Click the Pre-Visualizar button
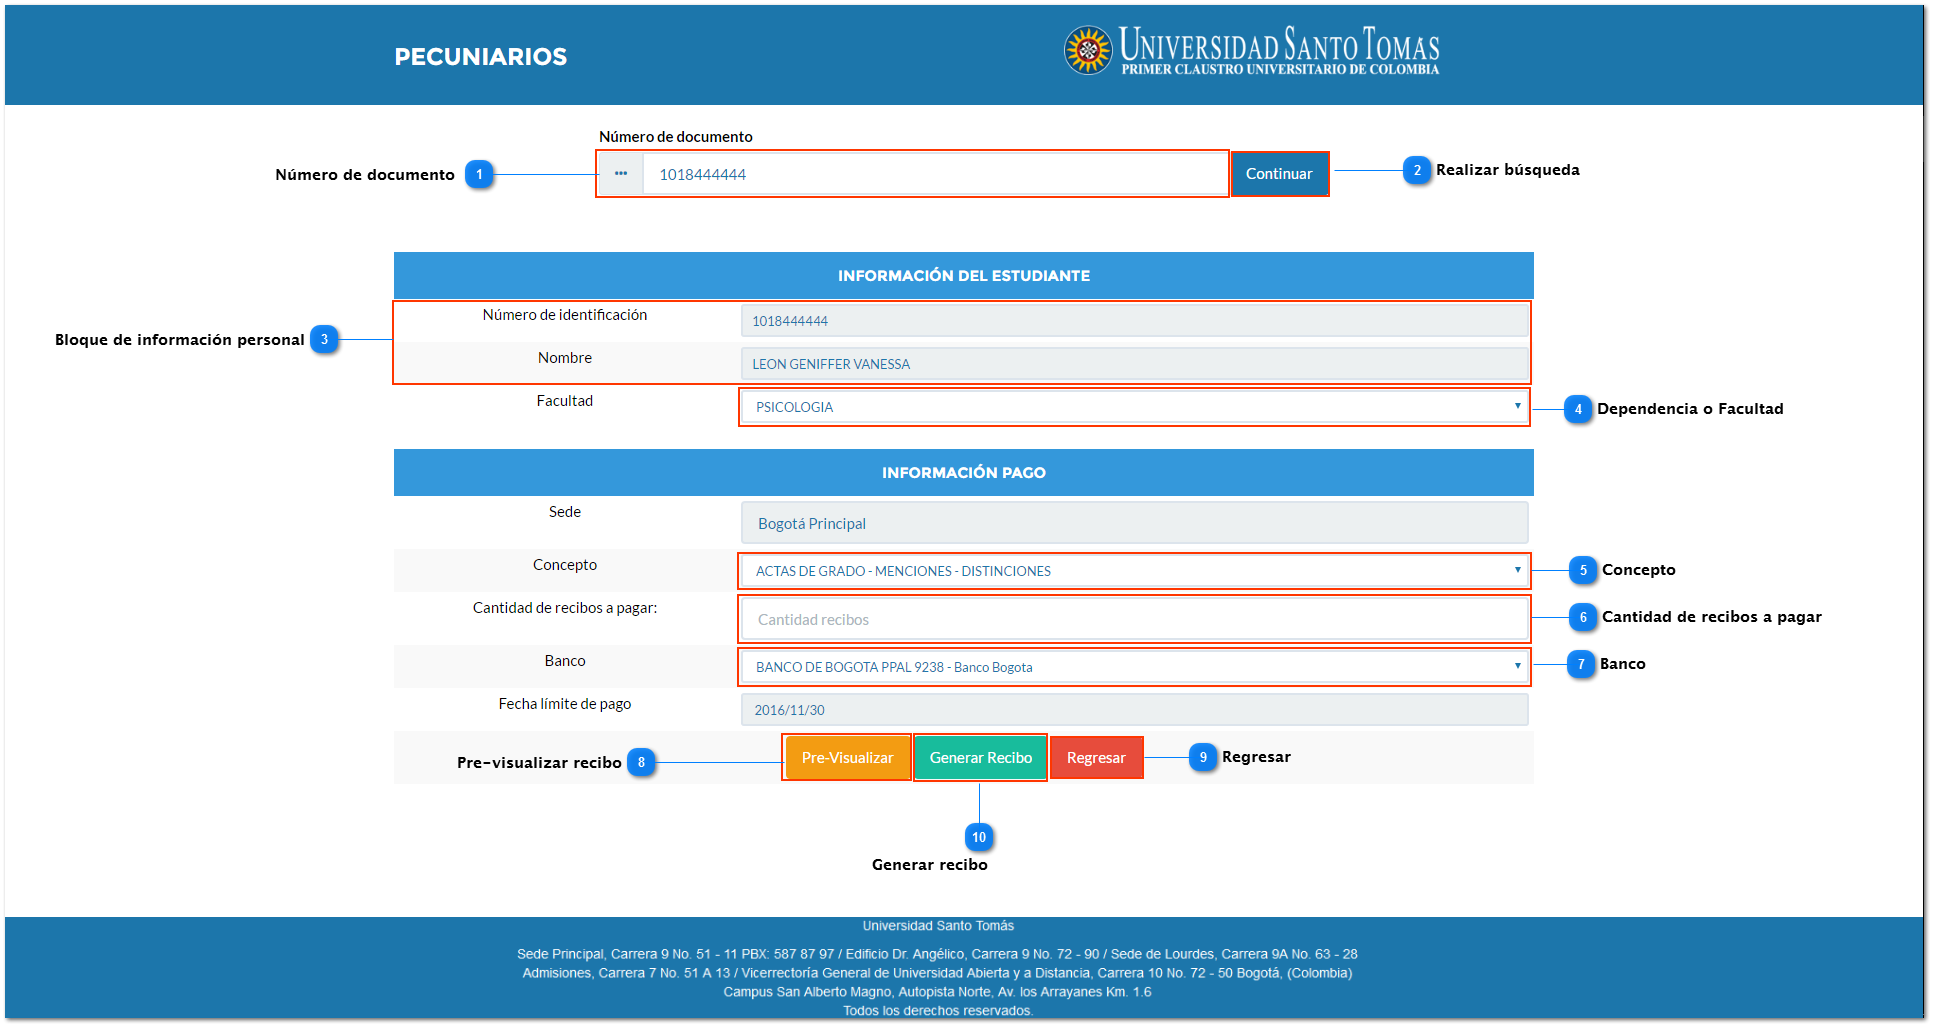 coord(847,758)
